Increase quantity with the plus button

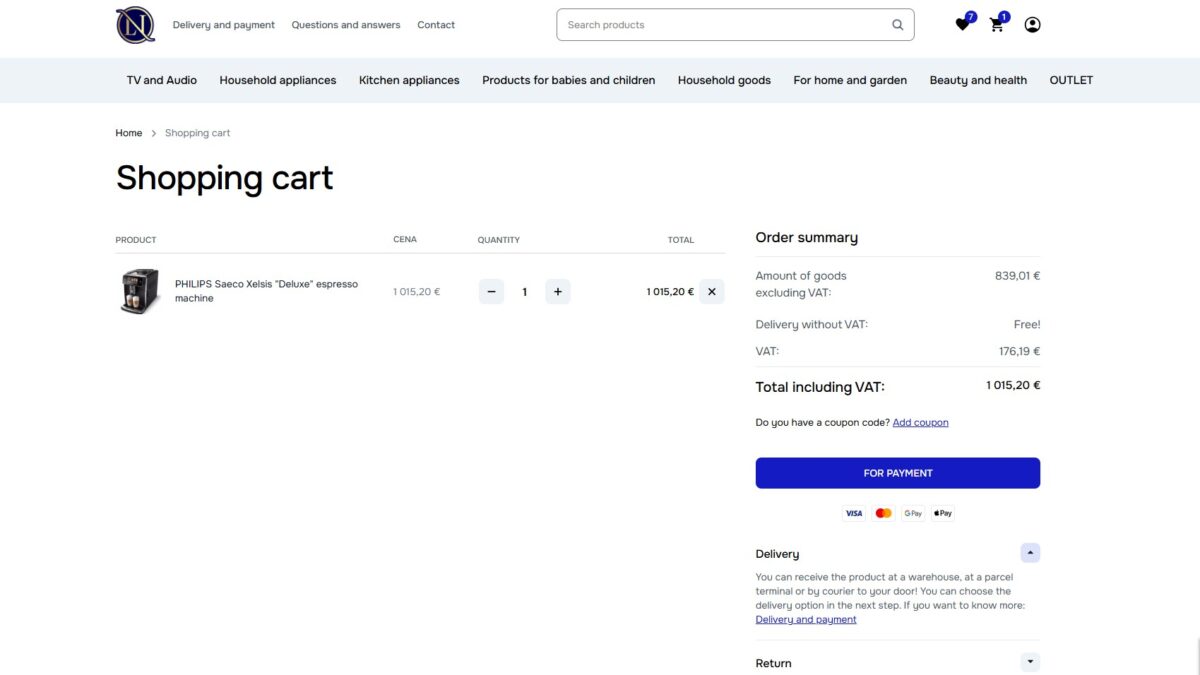(558, 292)
